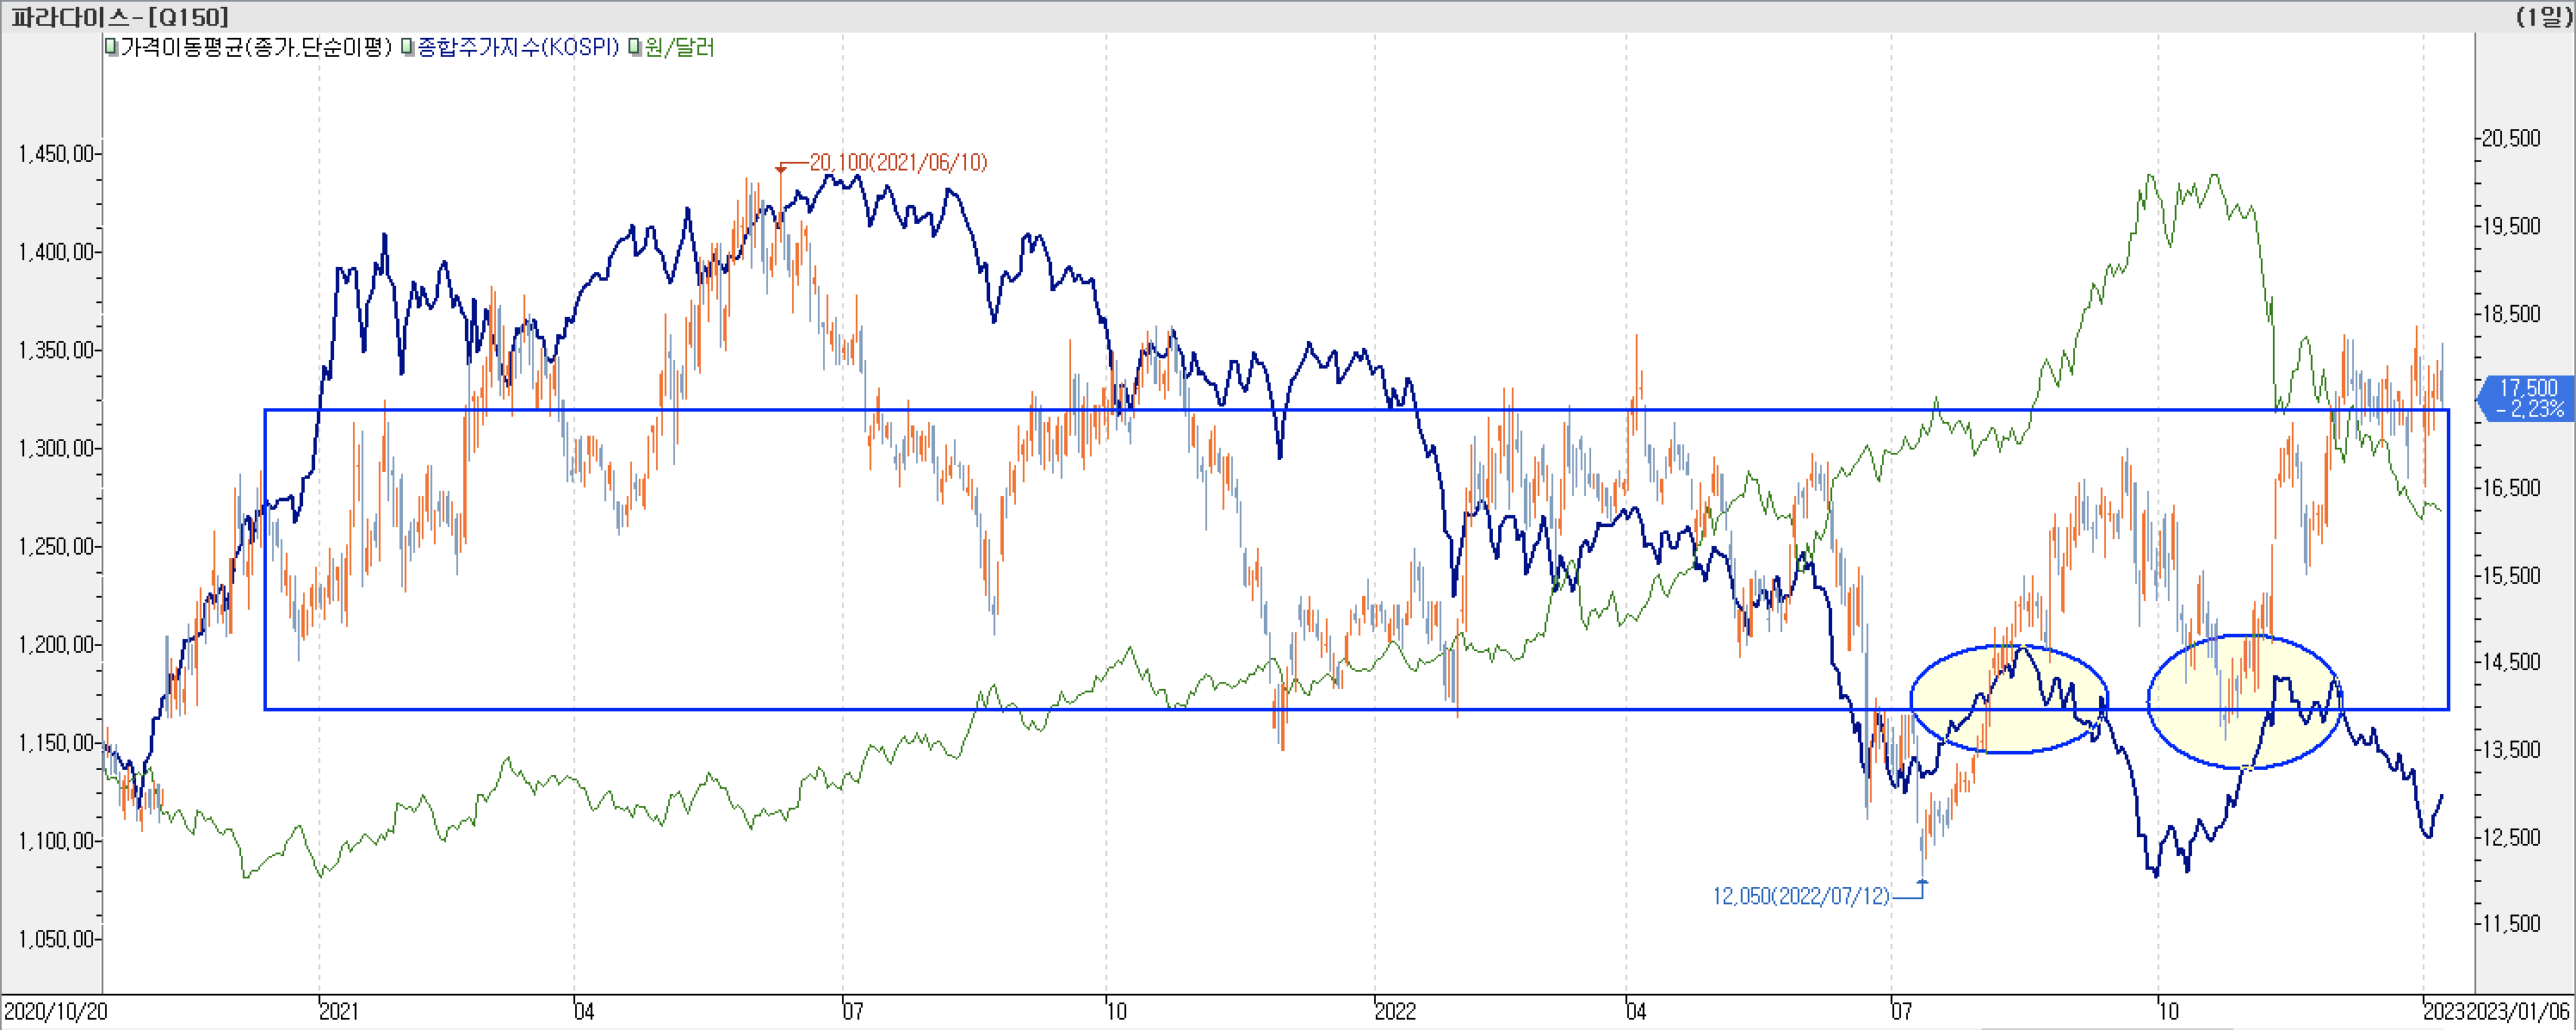Viewport: 2576px width, 1030px height.
Task: Click the 2022 year label on time axis
Action: [1395, 1011]
